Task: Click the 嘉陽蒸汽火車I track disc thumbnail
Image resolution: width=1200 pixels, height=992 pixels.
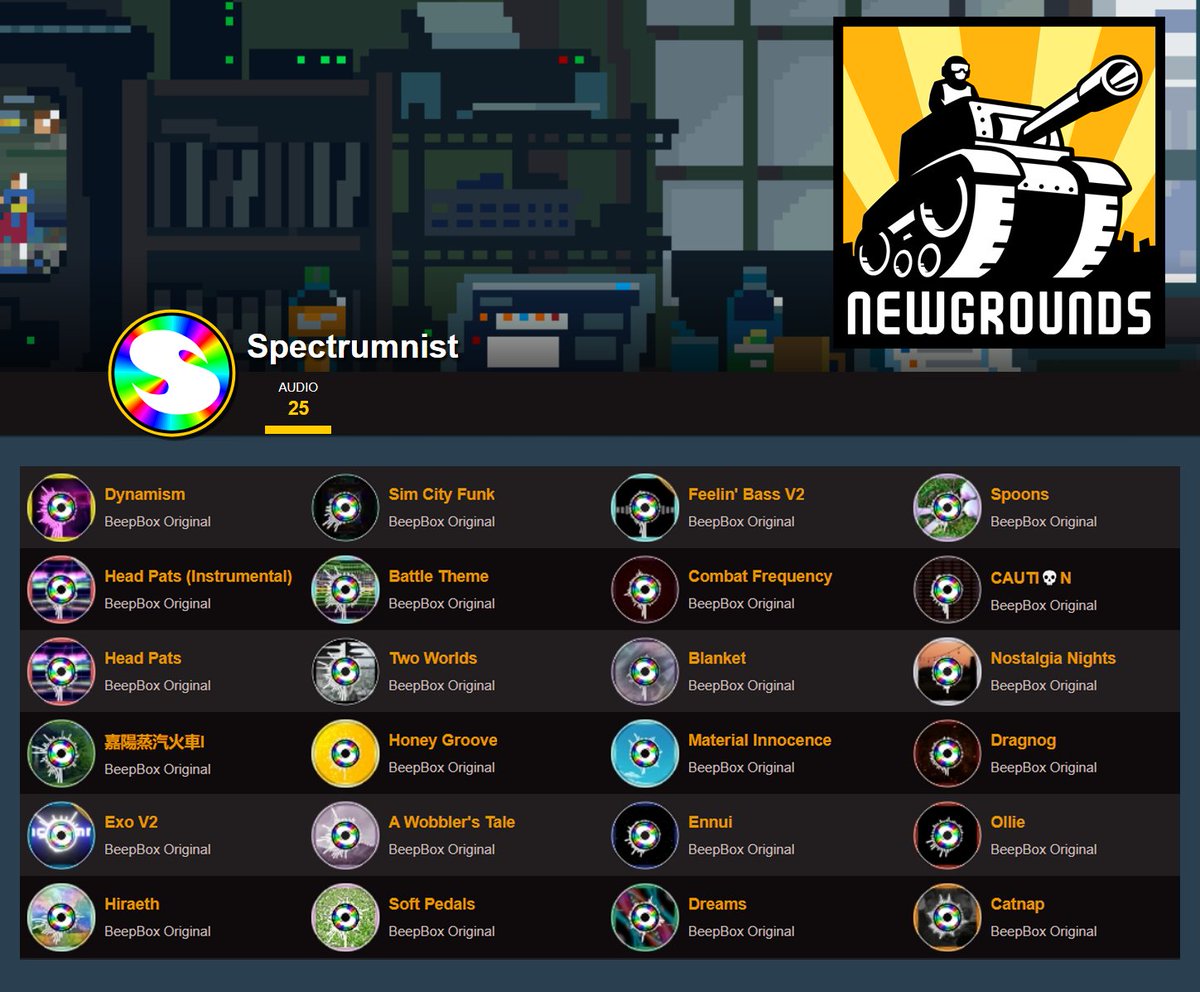Action: tap(61, 753)
